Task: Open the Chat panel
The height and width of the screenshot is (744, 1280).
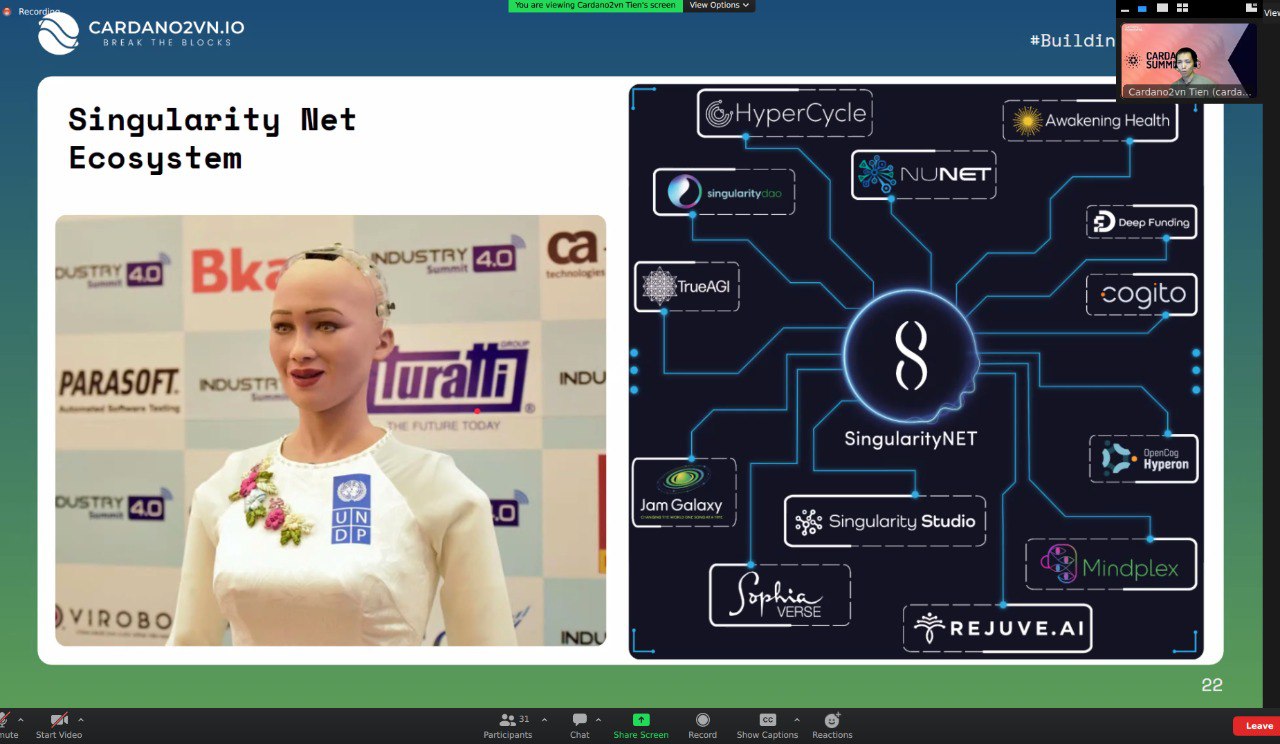Action: [x=580, y=726]
